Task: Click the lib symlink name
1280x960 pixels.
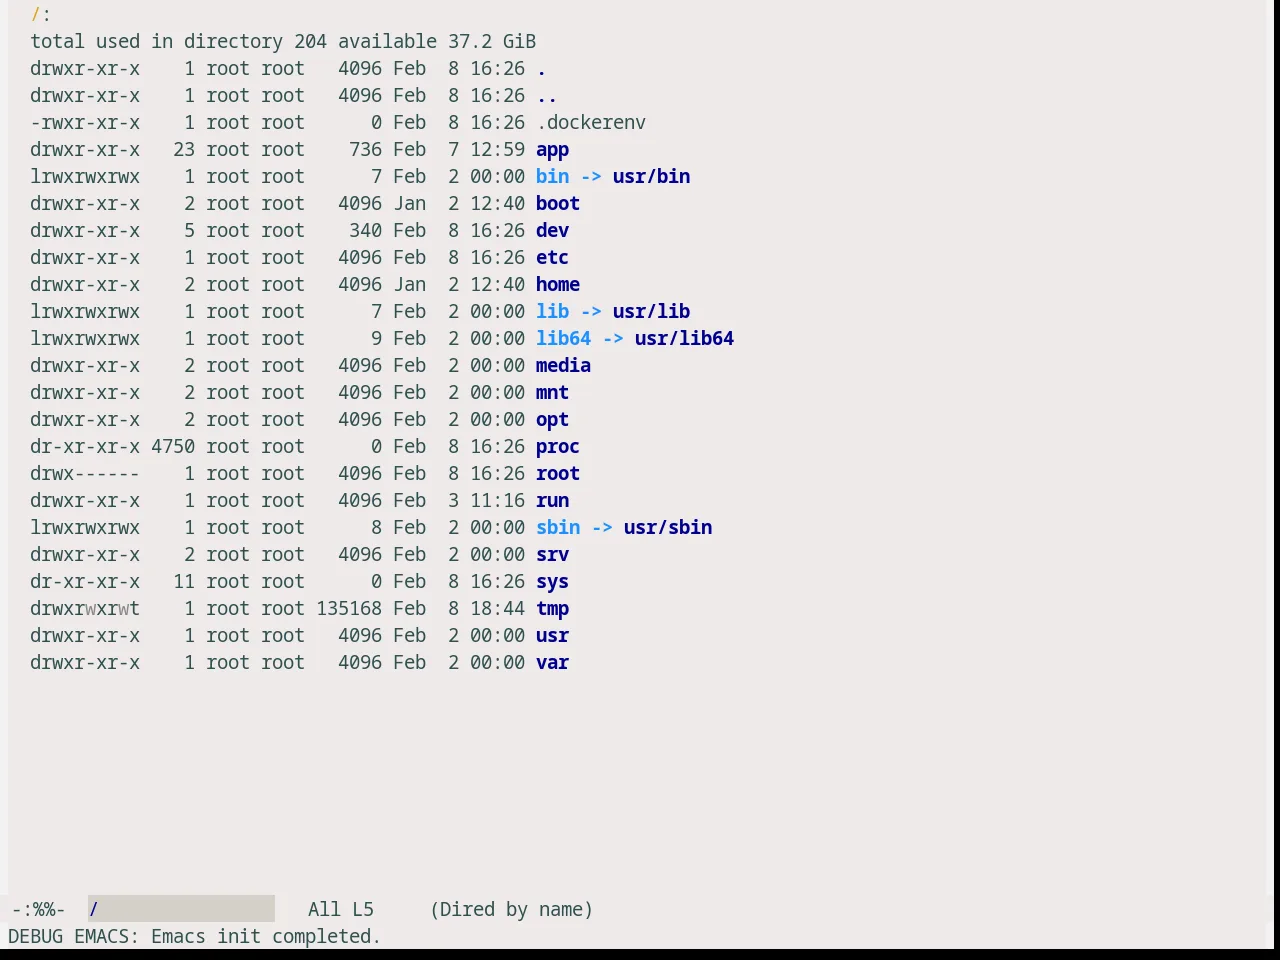Action: click(x=552, y=312)
